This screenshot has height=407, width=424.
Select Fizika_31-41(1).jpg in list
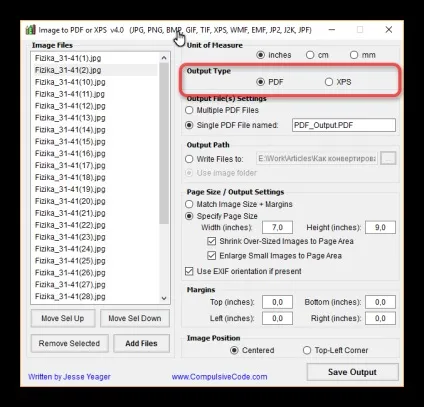pyautogui.click(x=95, y=58)
